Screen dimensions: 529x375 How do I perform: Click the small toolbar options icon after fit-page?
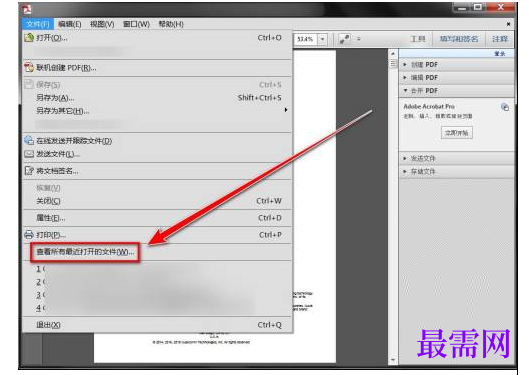[359, 39]
